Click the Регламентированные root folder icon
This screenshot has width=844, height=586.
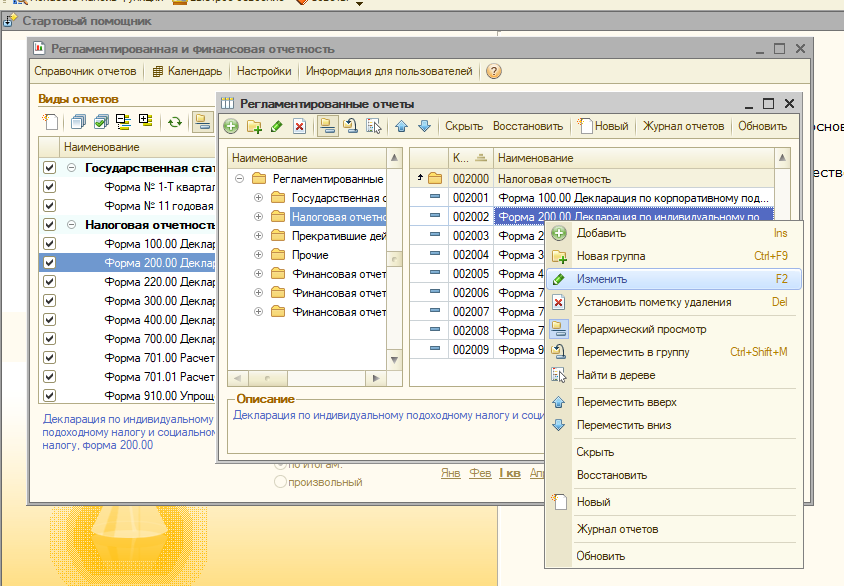259,178
